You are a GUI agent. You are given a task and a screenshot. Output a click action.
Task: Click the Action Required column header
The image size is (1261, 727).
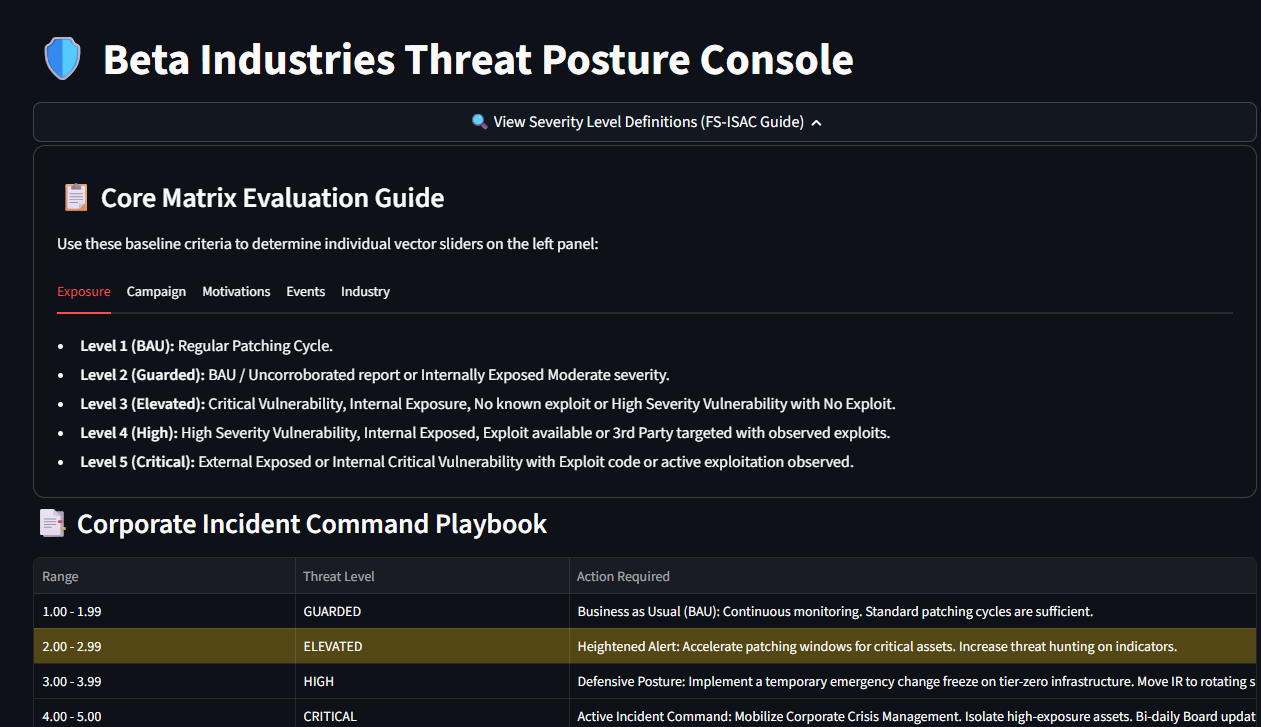(913, 576)
